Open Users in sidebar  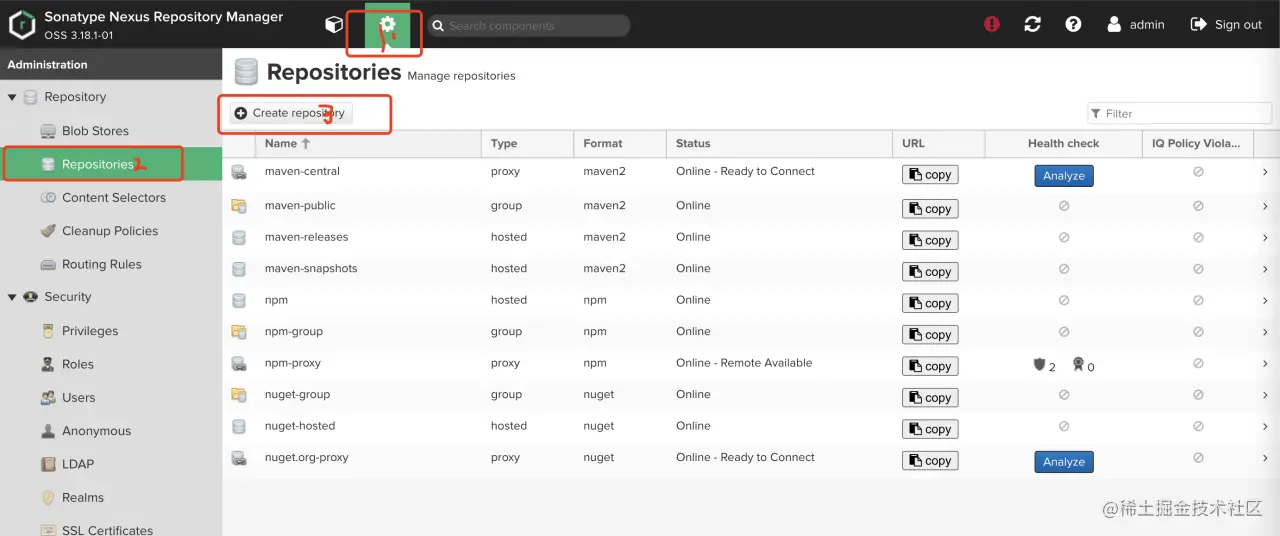pos(78,397)
